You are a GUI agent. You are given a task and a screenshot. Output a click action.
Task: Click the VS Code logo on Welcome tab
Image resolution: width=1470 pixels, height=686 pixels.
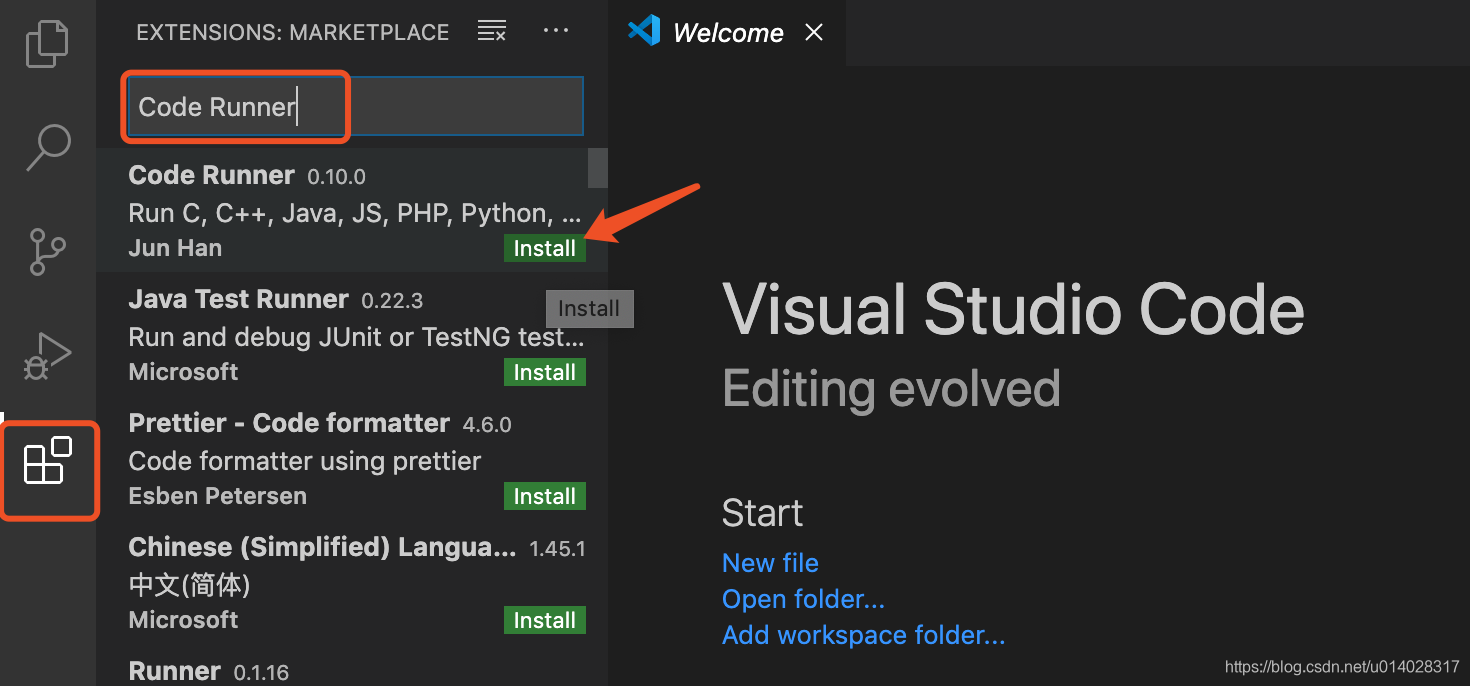(644, 32)
